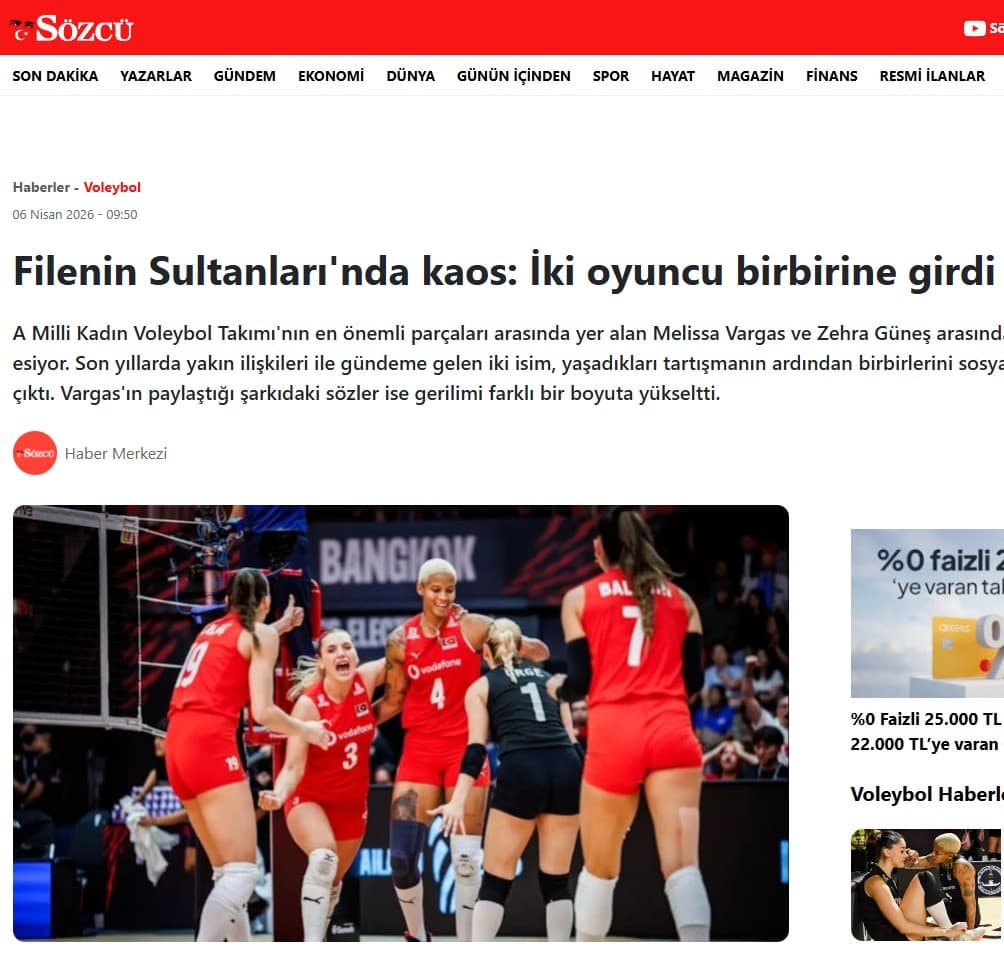Click the Haberler breadcrumb link

point(41,187)
